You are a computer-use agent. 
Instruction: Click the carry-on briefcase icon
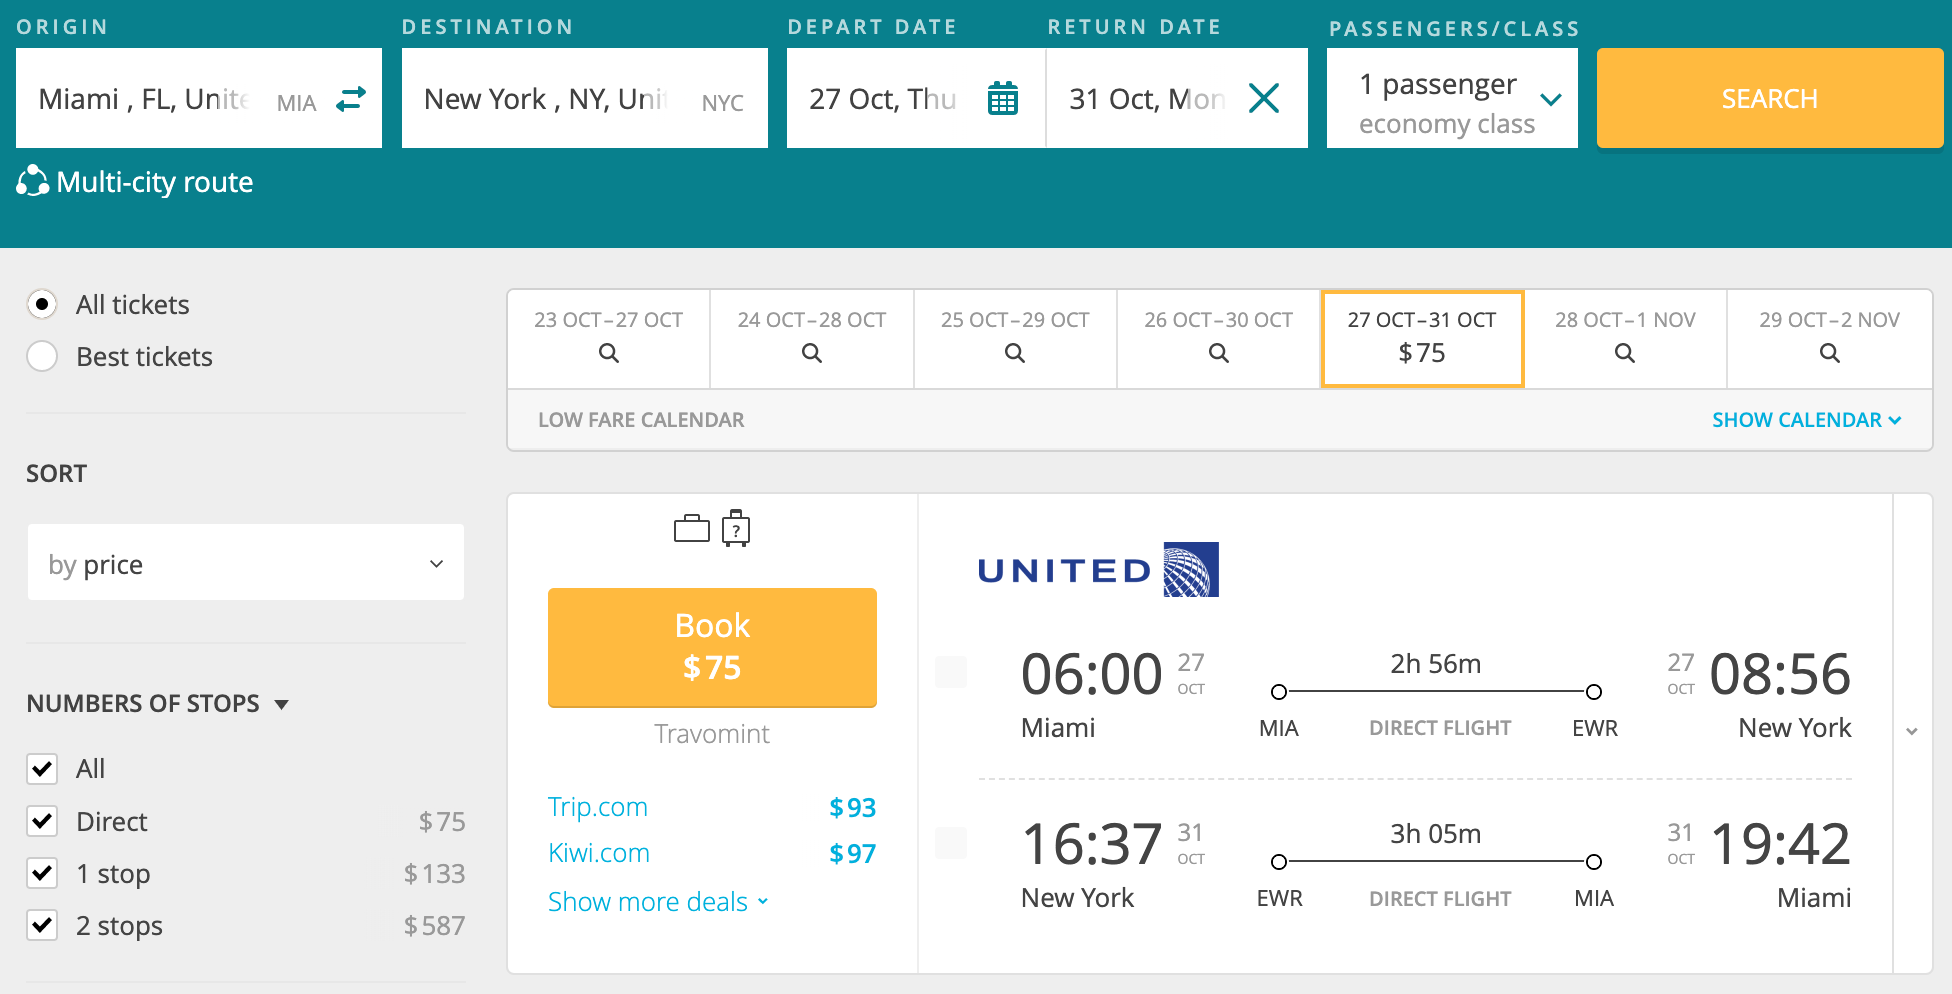pos(691,528)
